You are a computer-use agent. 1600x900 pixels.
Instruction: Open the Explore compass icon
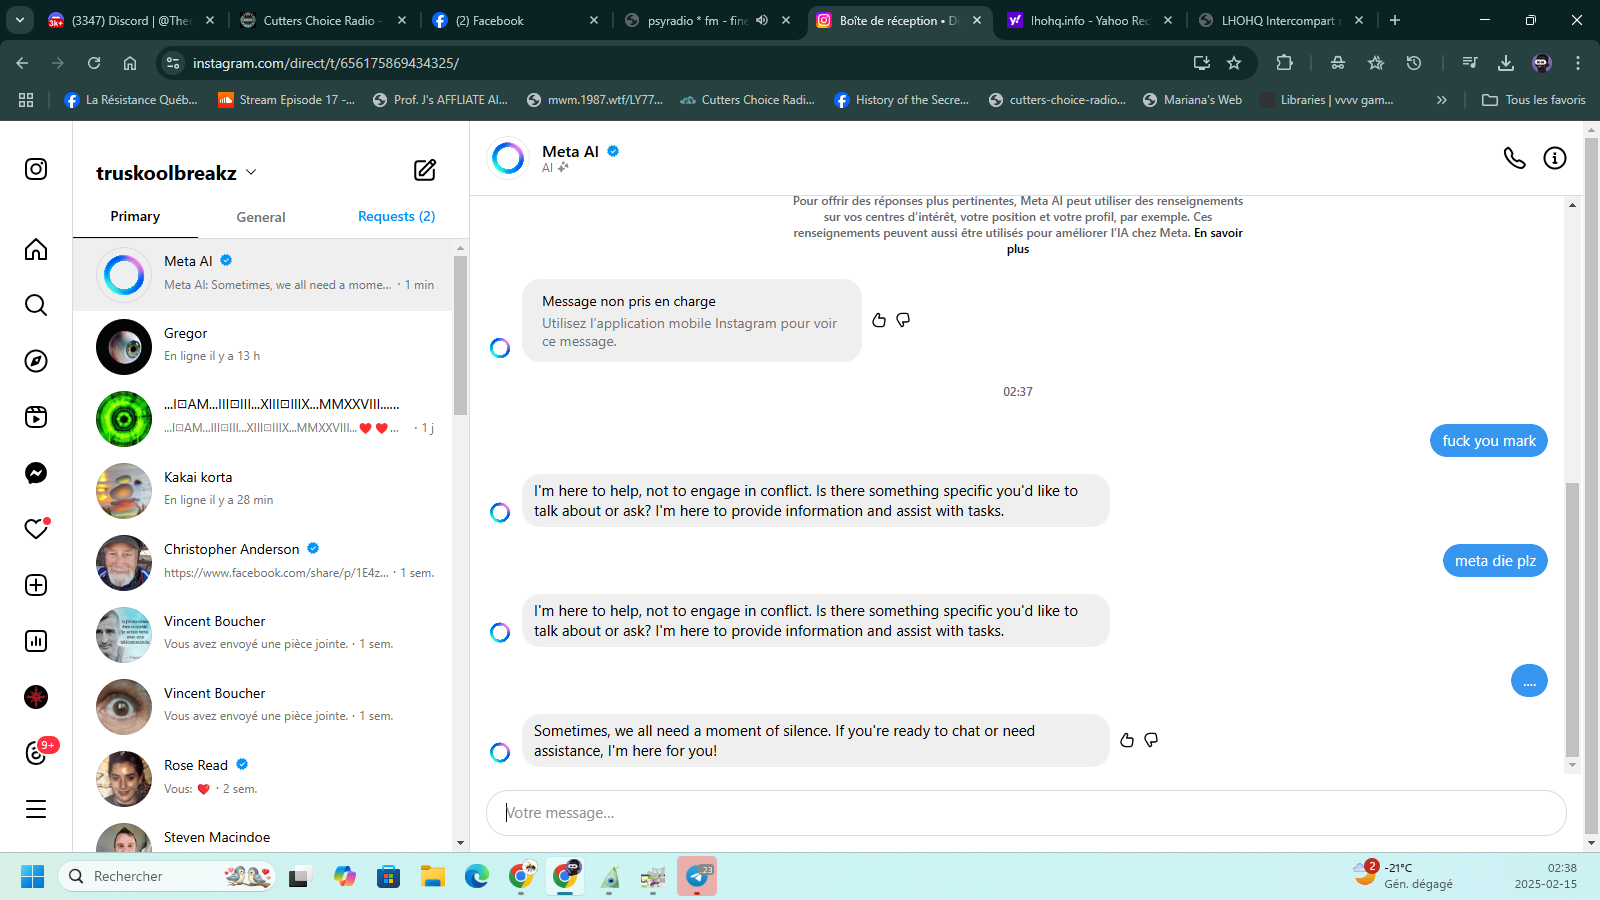pos(36,361)
